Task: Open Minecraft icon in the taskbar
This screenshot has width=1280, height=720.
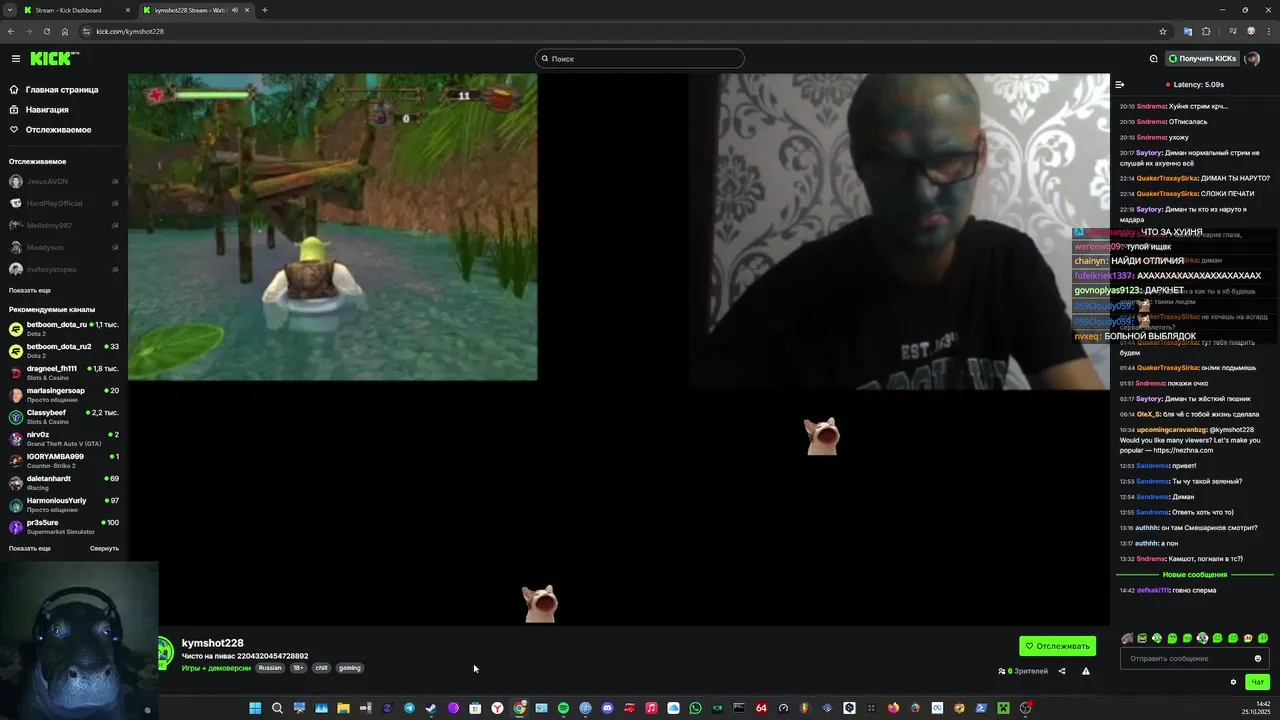Action: point(1003,708)
